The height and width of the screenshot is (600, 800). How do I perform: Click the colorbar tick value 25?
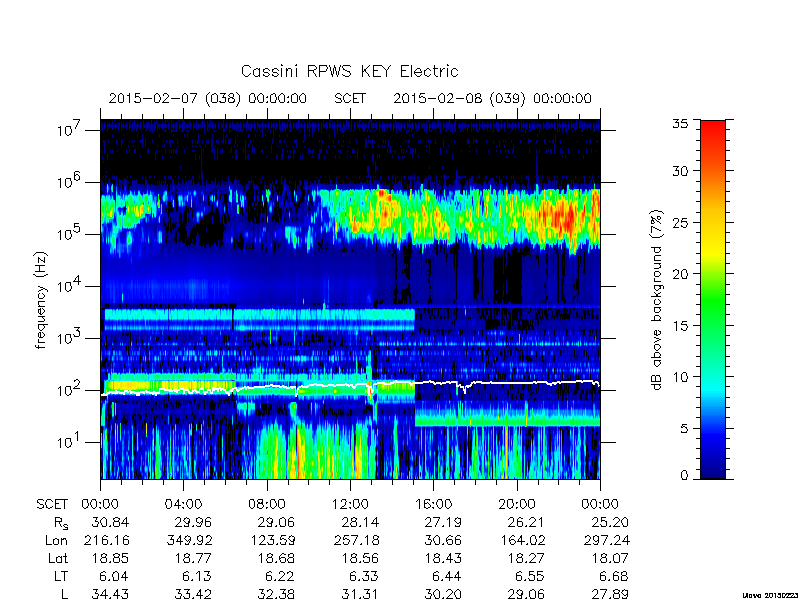(681, 222)
